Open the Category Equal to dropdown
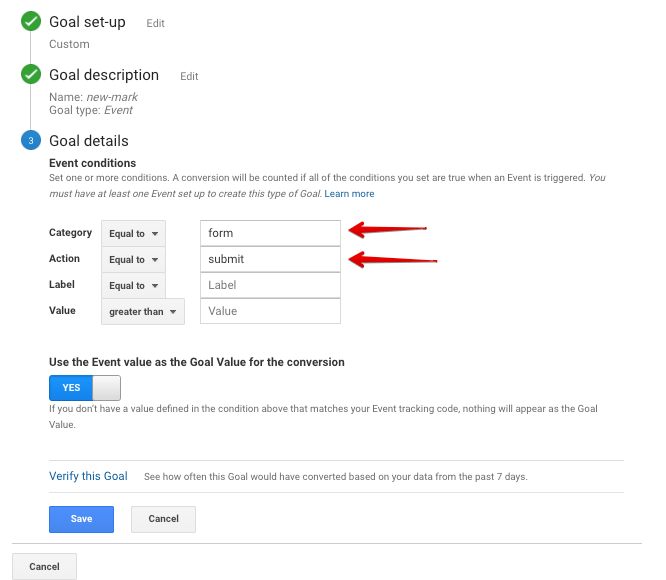Image resolution: width=666 pixels, height=580 pixels. (133, 234)
